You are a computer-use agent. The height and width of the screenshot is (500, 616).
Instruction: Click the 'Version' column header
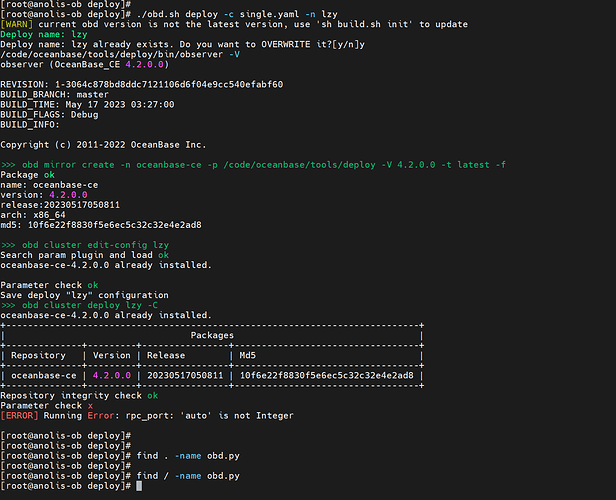click(112, 355)
